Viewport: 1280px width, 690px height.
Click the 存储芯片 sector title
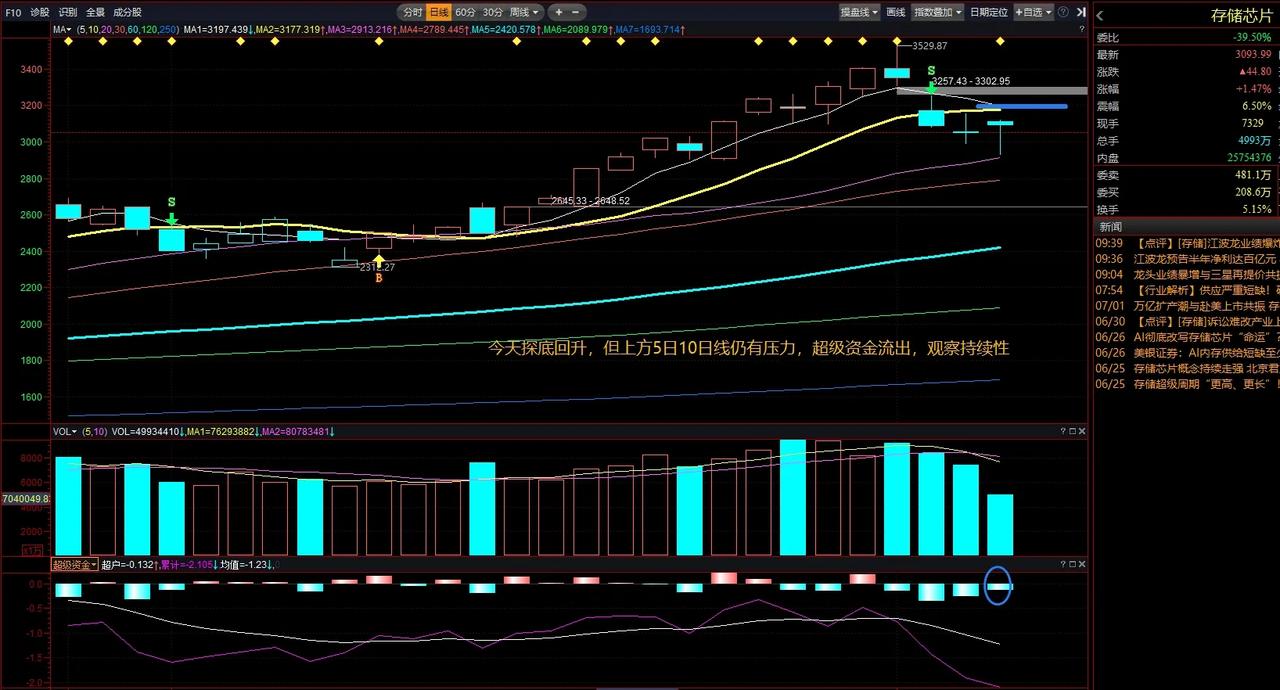tap(1242, 15)
